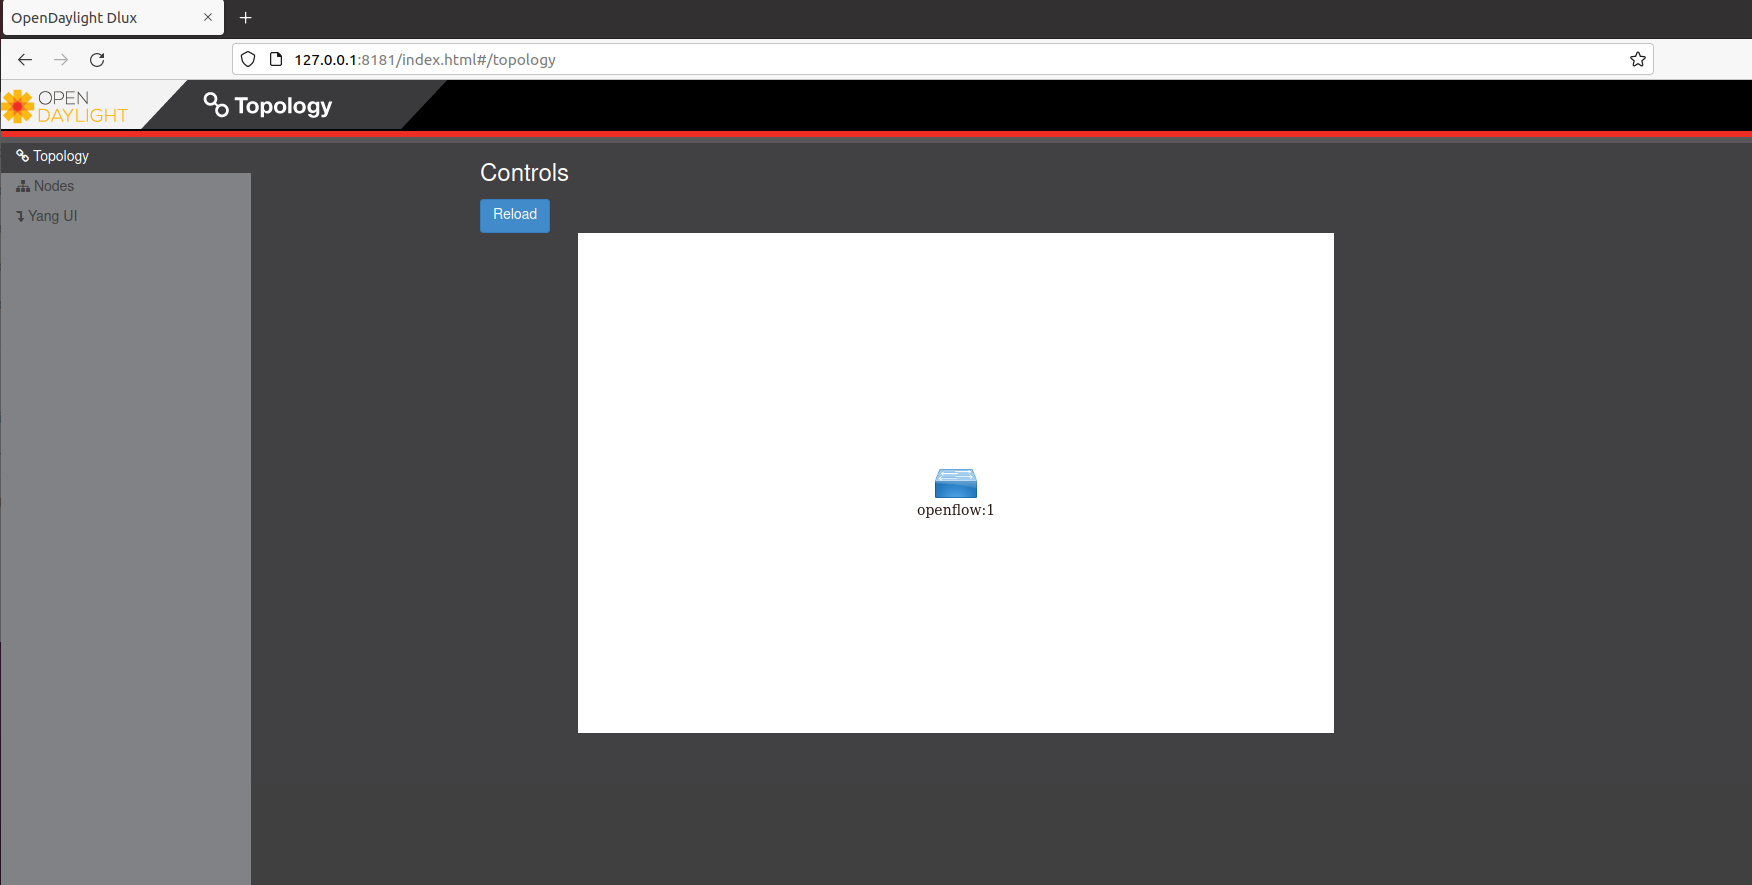Viewport: 1752px width, 885px height.
Task: Bookmark this page with the star
Action: click(x=1638, y=60)
